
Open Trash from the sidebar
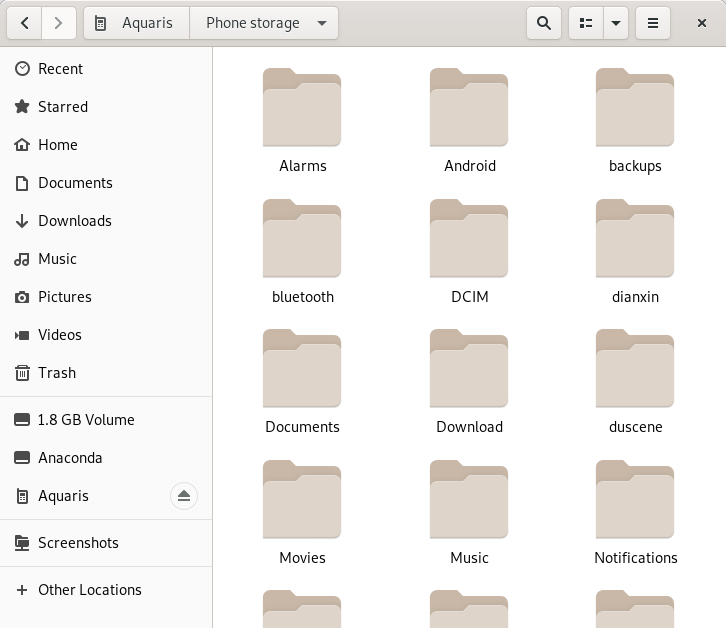point(56,373)
